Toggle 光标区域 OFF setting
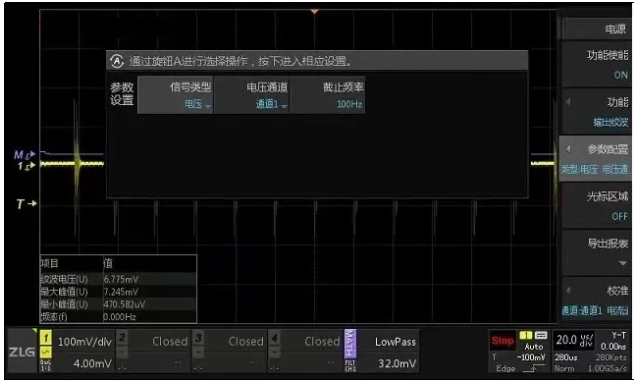634x381 pixels. click(x=596, y=206)
